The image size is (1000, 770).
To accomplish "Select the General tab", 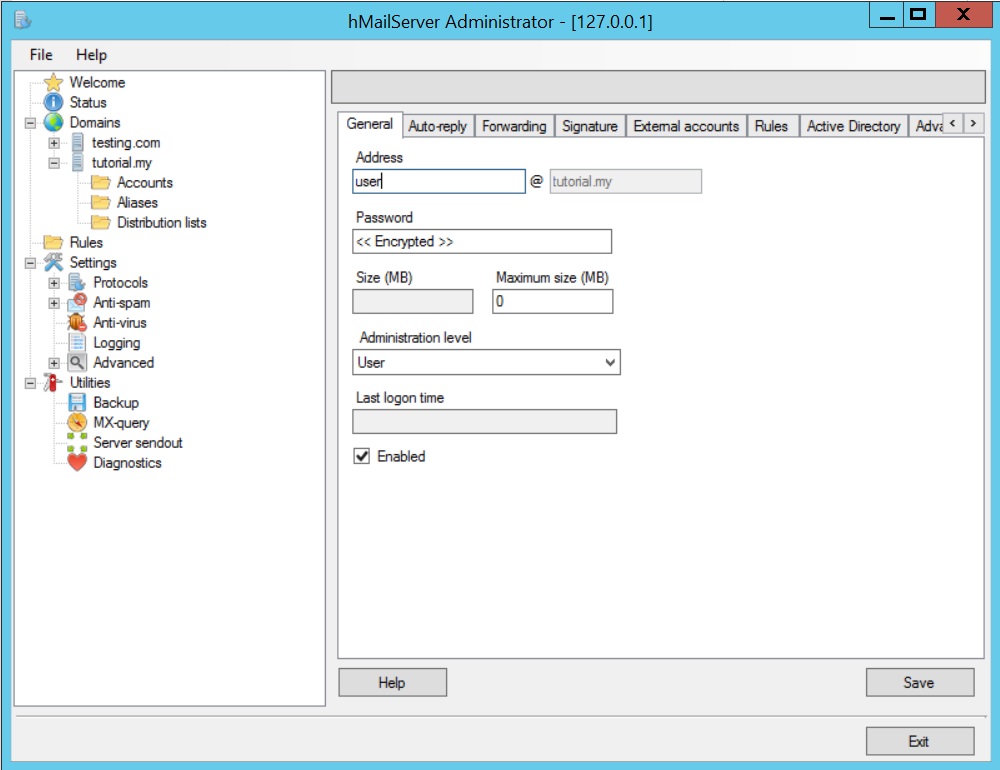I will tap(370, 124).
